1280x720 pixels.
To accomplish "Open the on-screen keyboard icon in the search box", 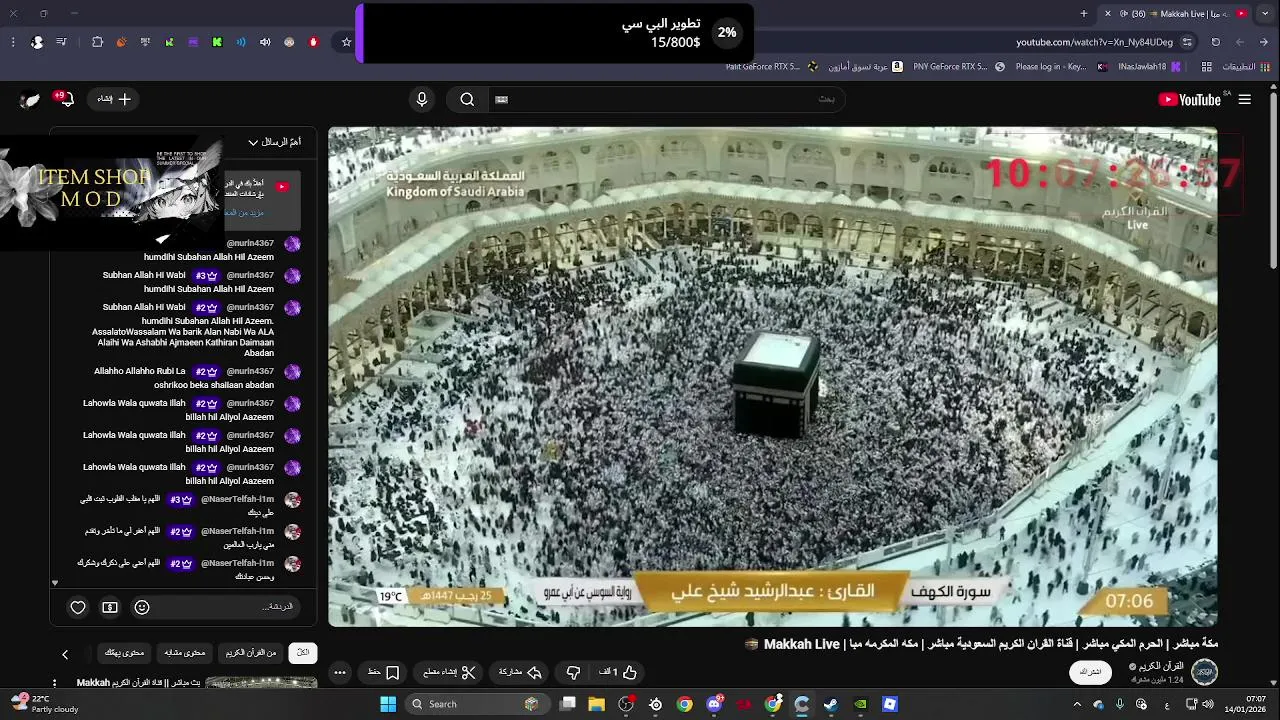I will (x=502, y=99).
